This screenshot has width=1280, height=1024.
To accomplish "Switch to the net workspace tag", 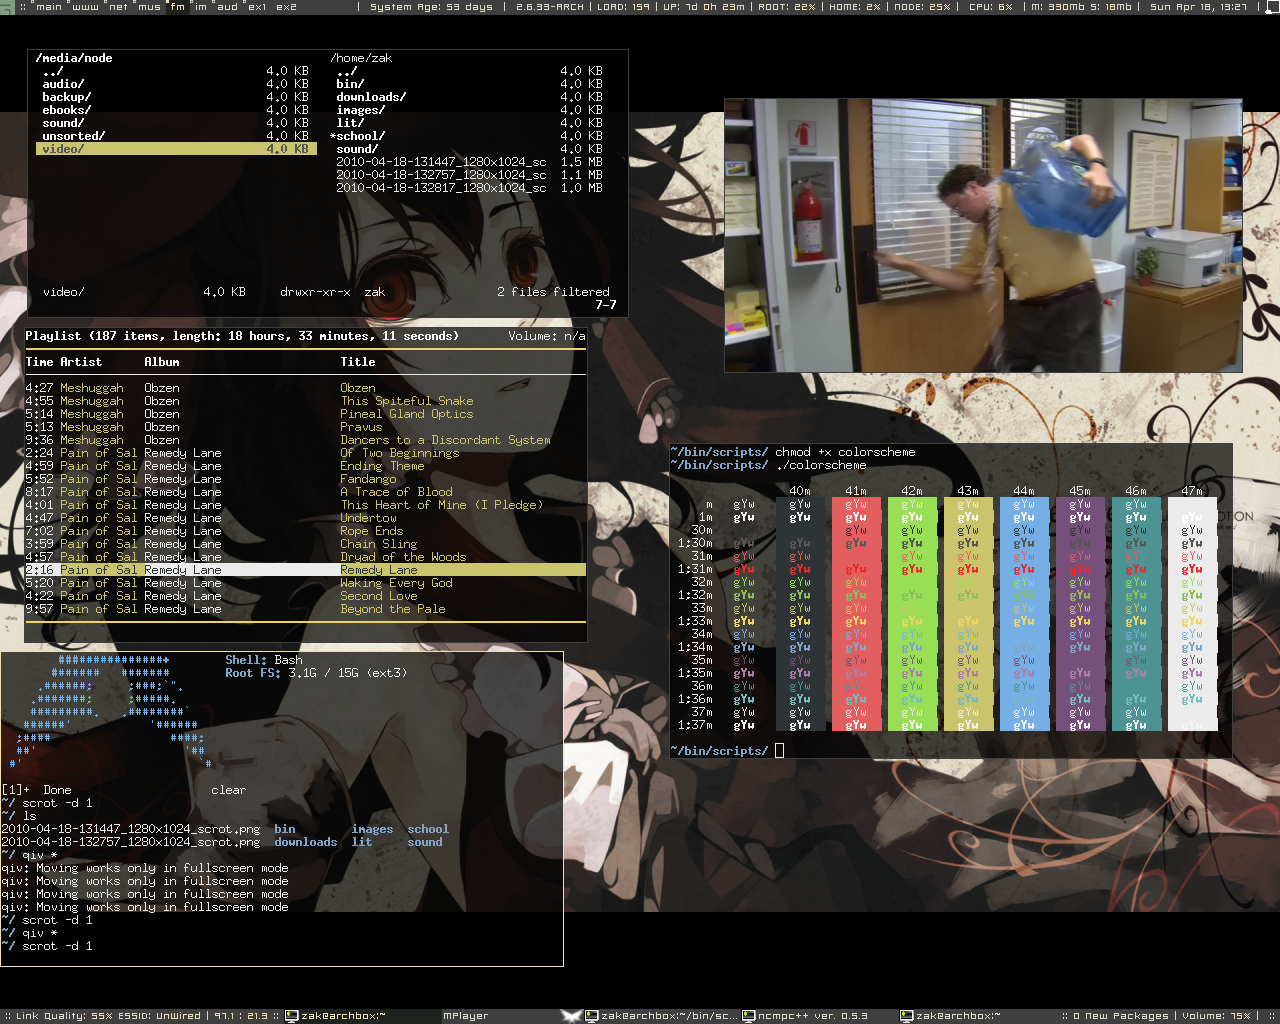I will pos(118,6).
